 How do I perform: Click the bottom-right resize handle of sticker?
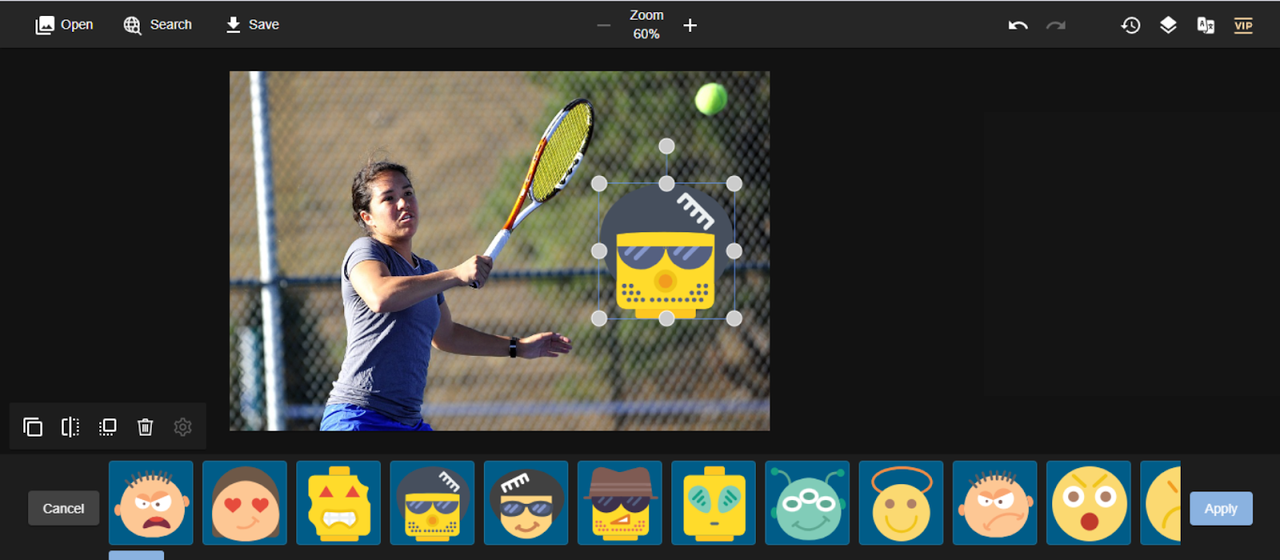click(x=734, y=318)
